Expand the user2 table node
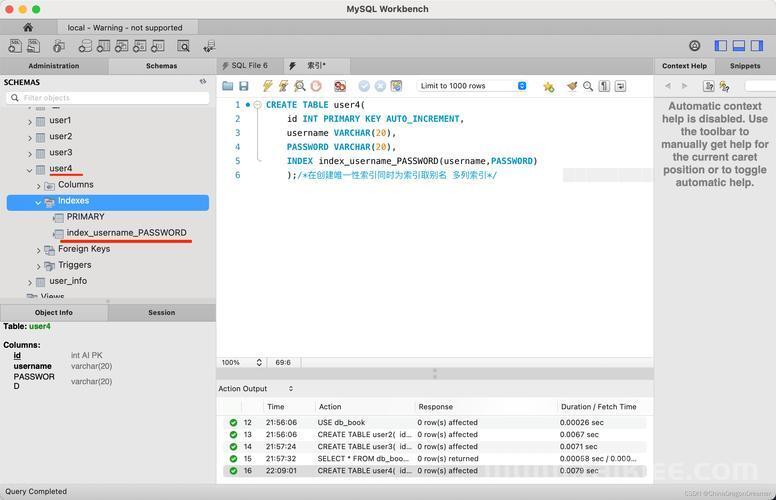Image resolution: width=776 pixels, height=500 pixels. [x=30, y=138]
